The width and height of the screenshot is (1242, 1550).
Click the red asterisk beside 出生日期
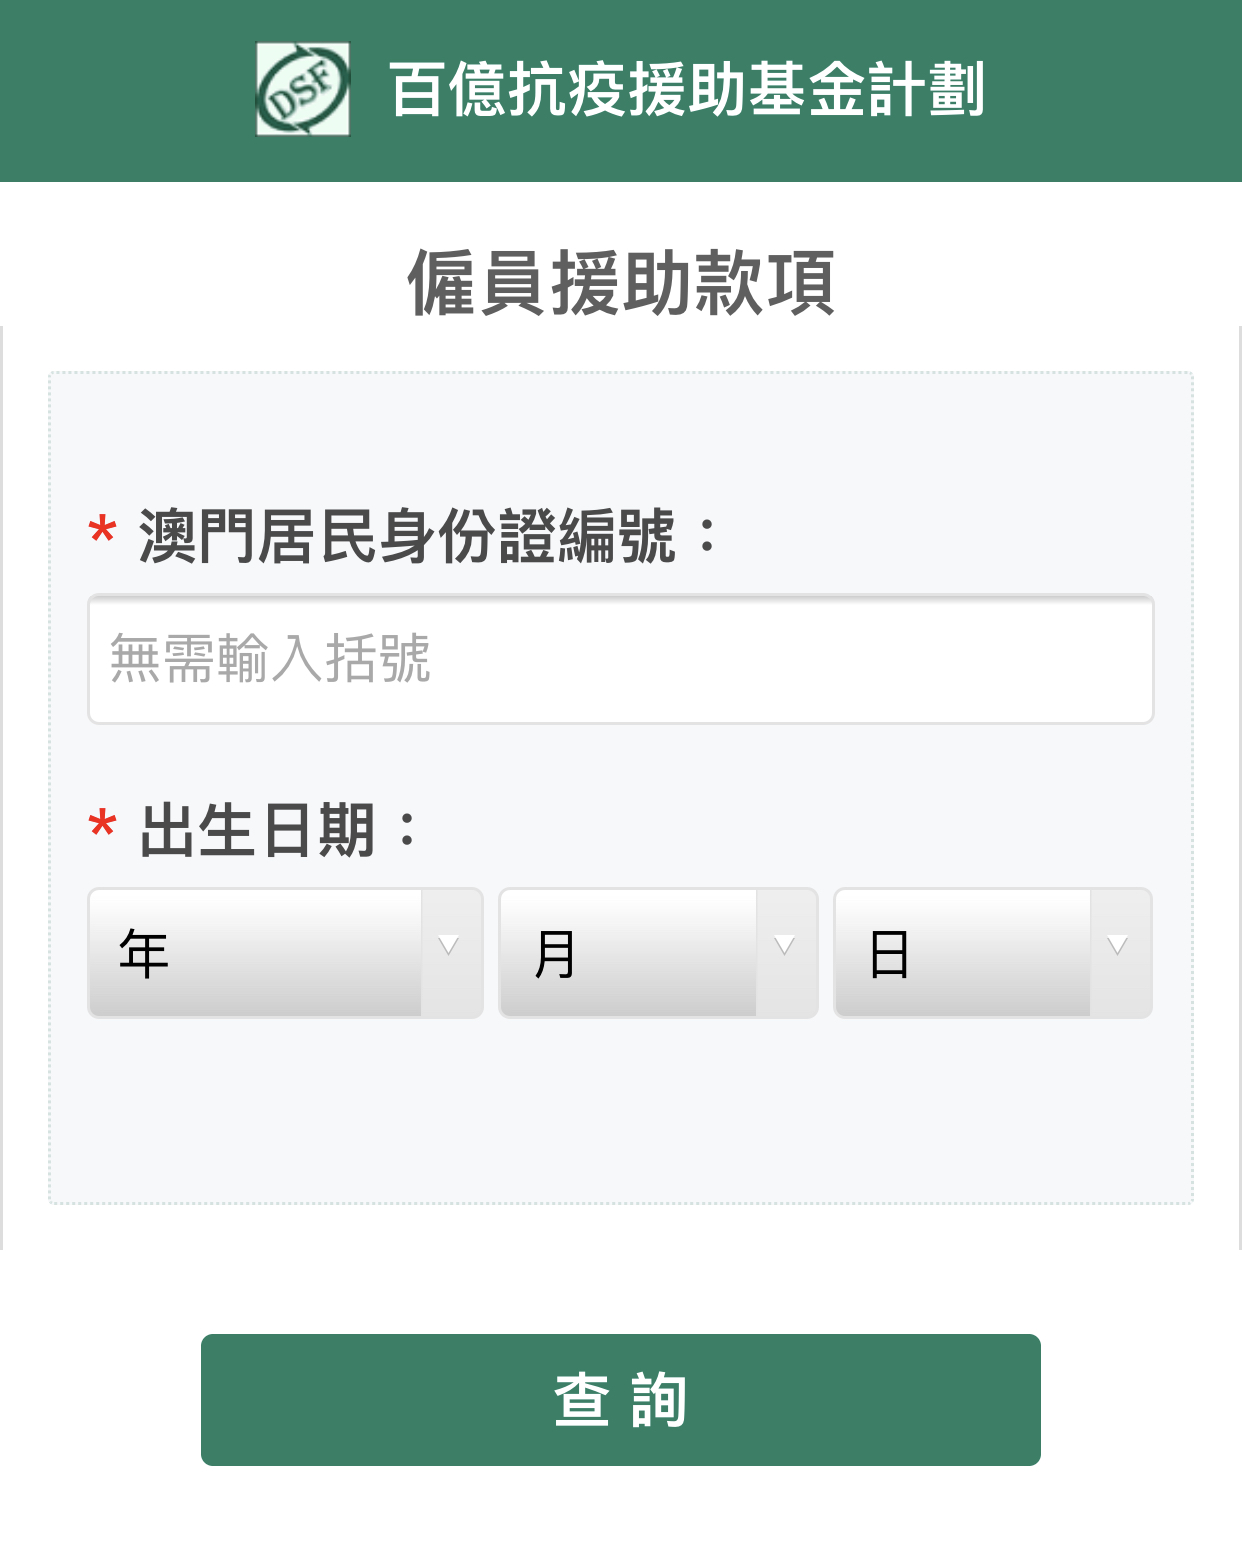click(x=102, y=827)
